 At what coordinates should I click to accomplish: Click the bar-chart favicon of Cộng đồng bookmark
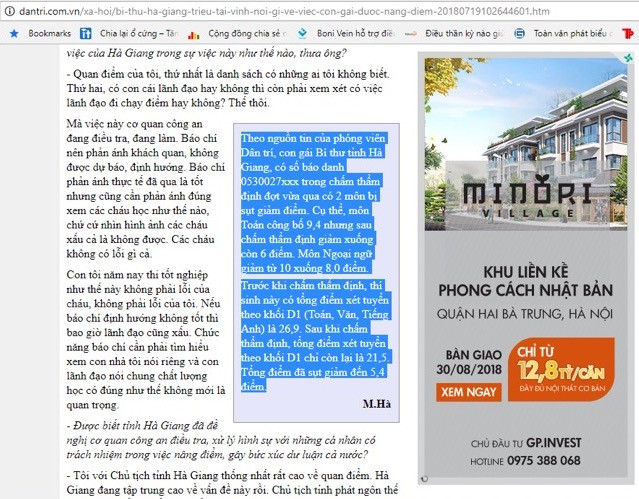194,34
